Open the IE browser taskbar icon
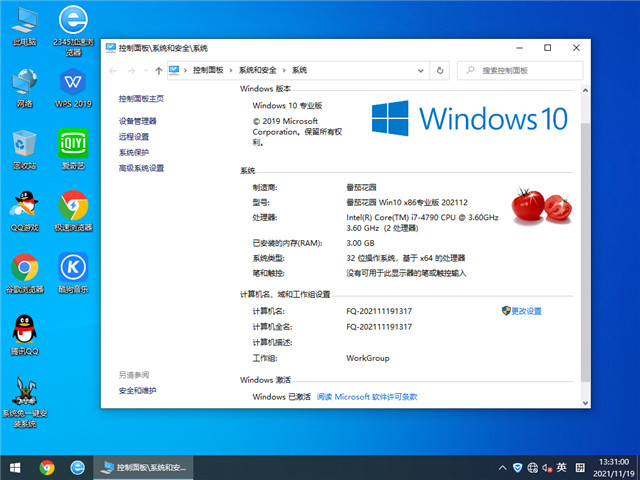 coord(77,468)
